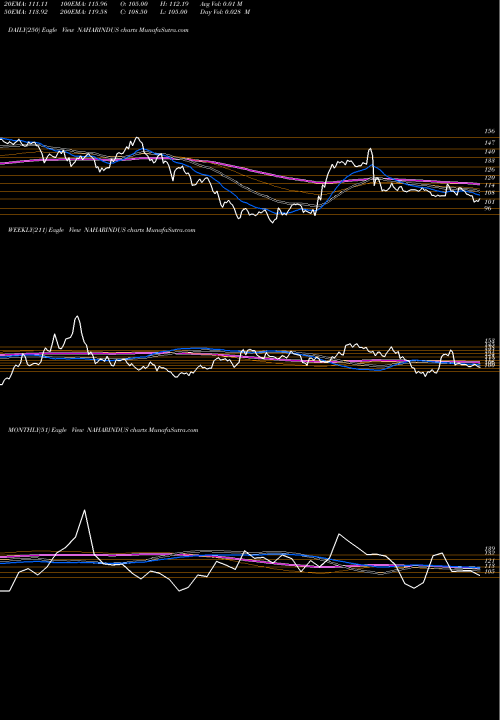Click the 101 price label on daily chart

(x=490, y=202)
